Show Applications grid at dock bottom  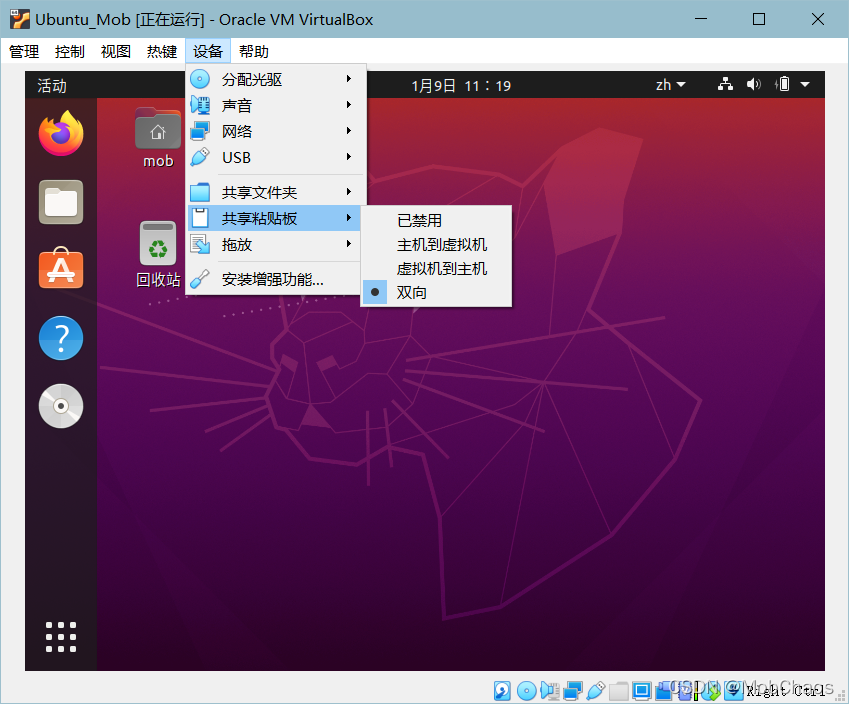(61, 637)
